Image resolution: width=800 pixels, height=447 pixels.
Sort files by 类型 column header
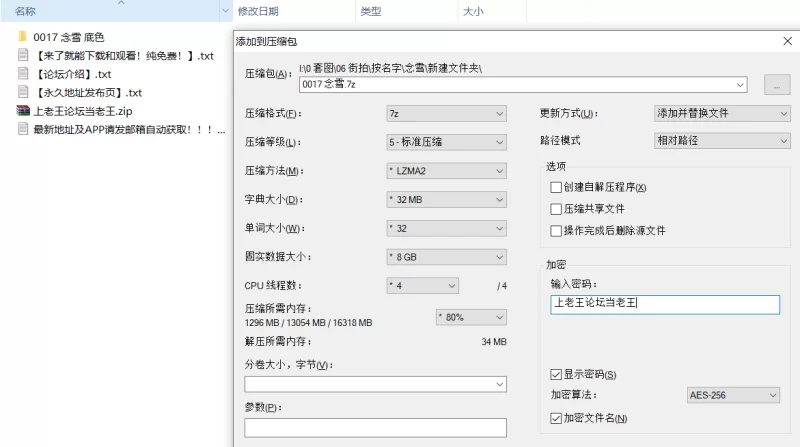click(370, 11)
